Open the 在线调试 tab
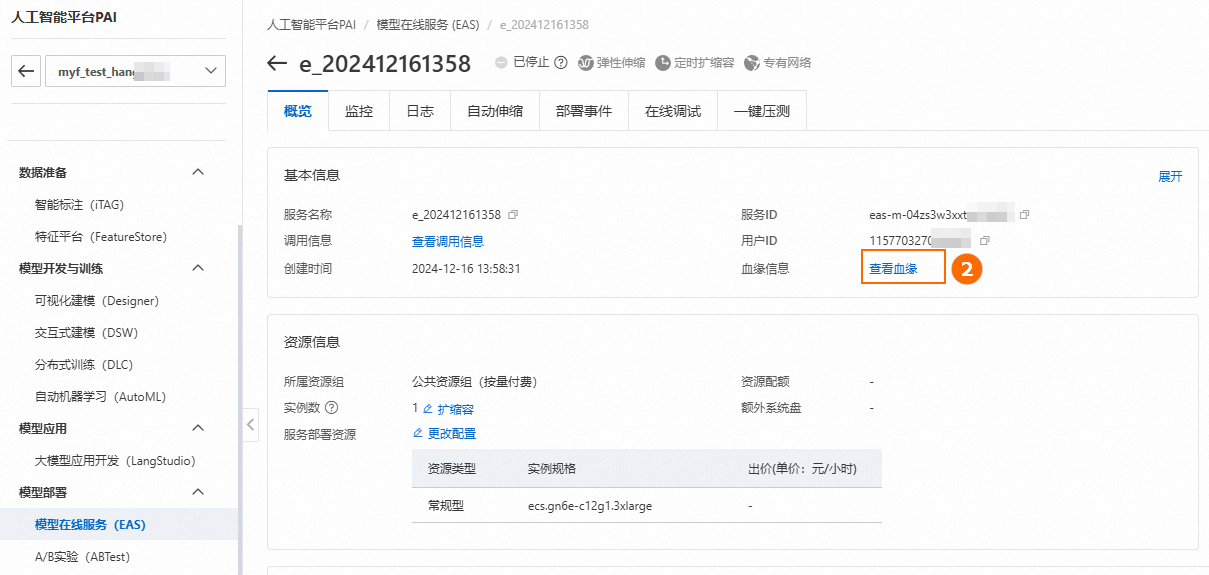Screen dimensions: 1209x575 click(x=673, y=111)
